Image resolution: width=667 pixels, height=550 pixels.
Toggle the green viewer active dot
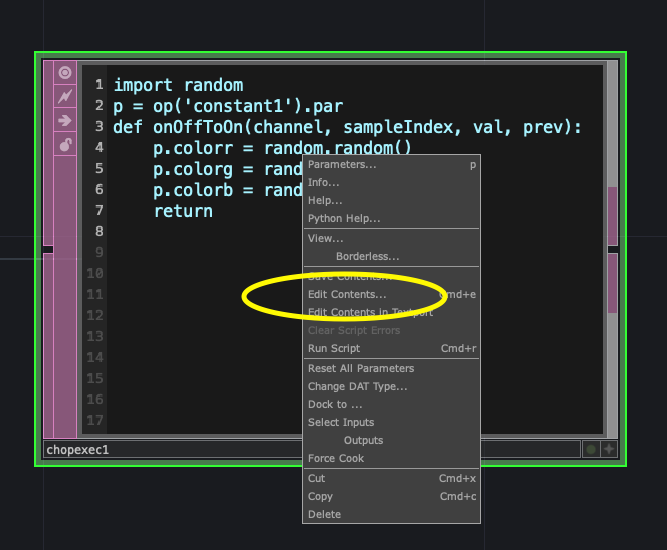[591, 449]
